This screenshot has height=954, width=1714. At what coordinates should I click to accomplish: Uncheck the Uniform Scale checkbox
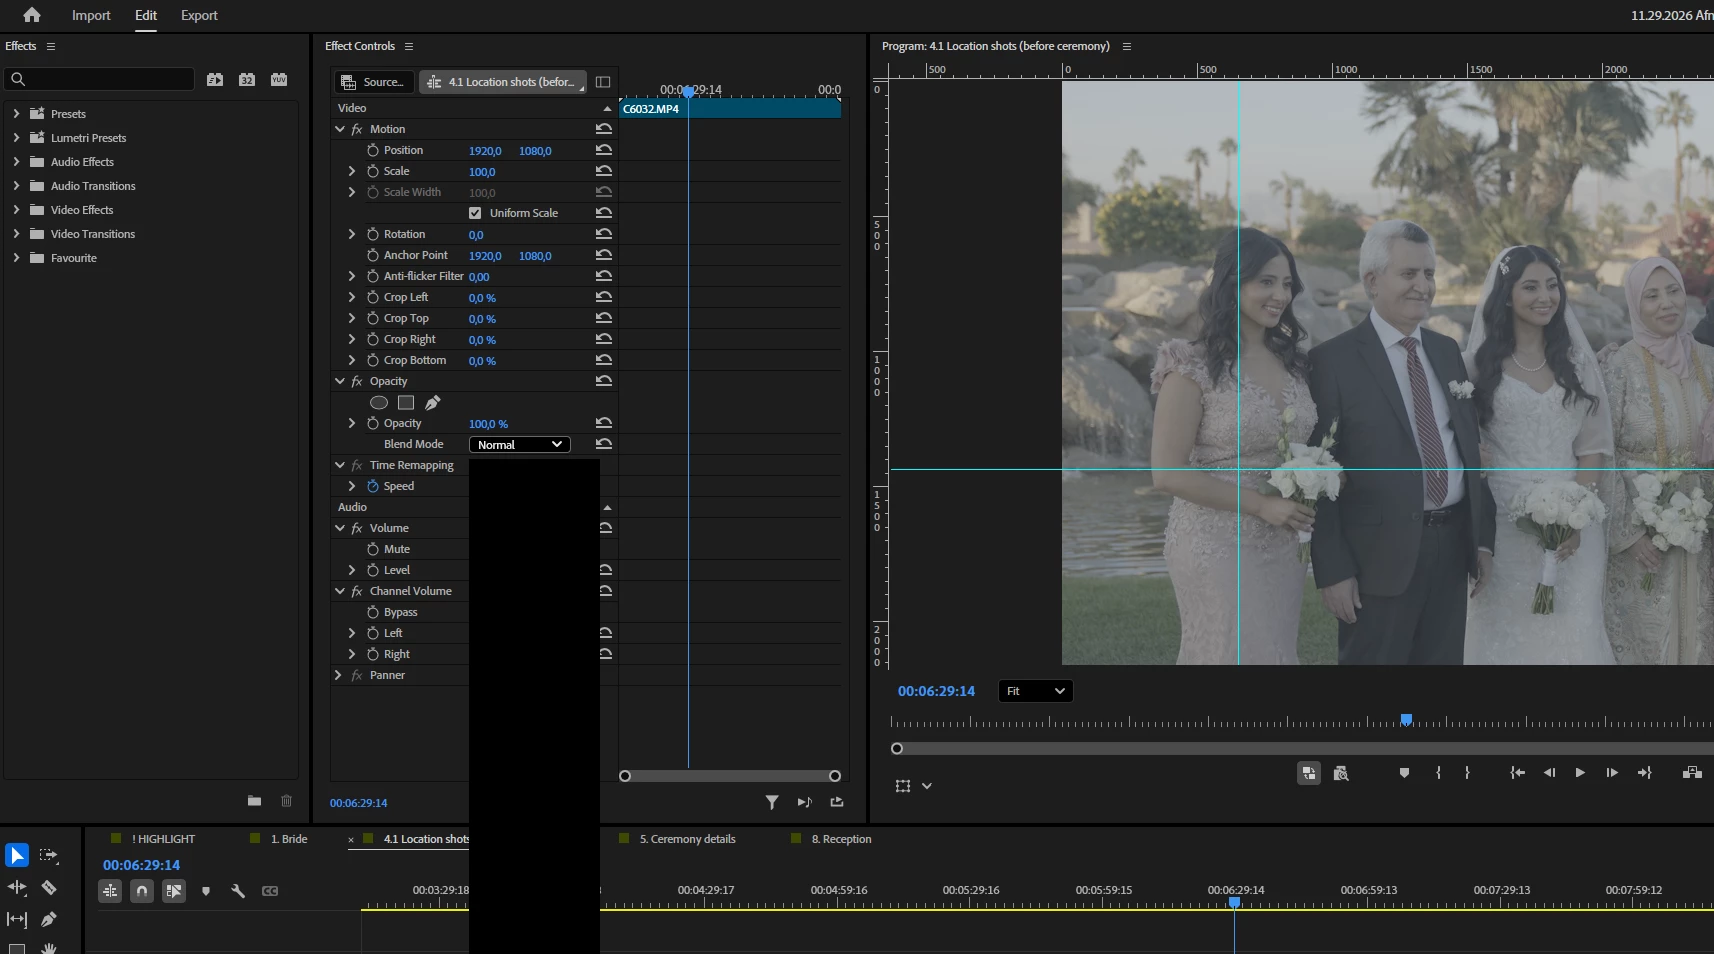point(475,213)
